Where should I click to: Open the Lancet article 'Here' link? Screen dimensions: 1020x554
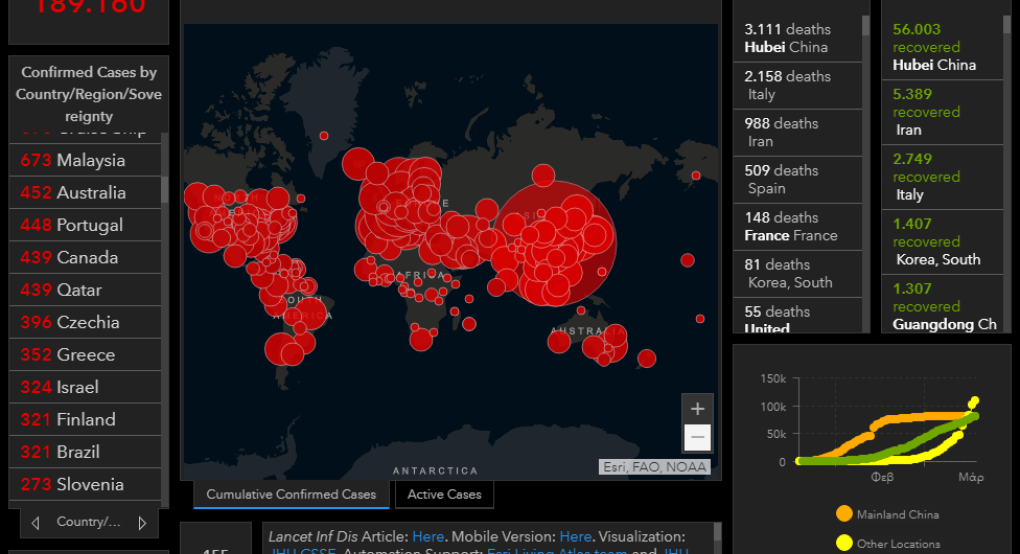click(x=428, y=537)
